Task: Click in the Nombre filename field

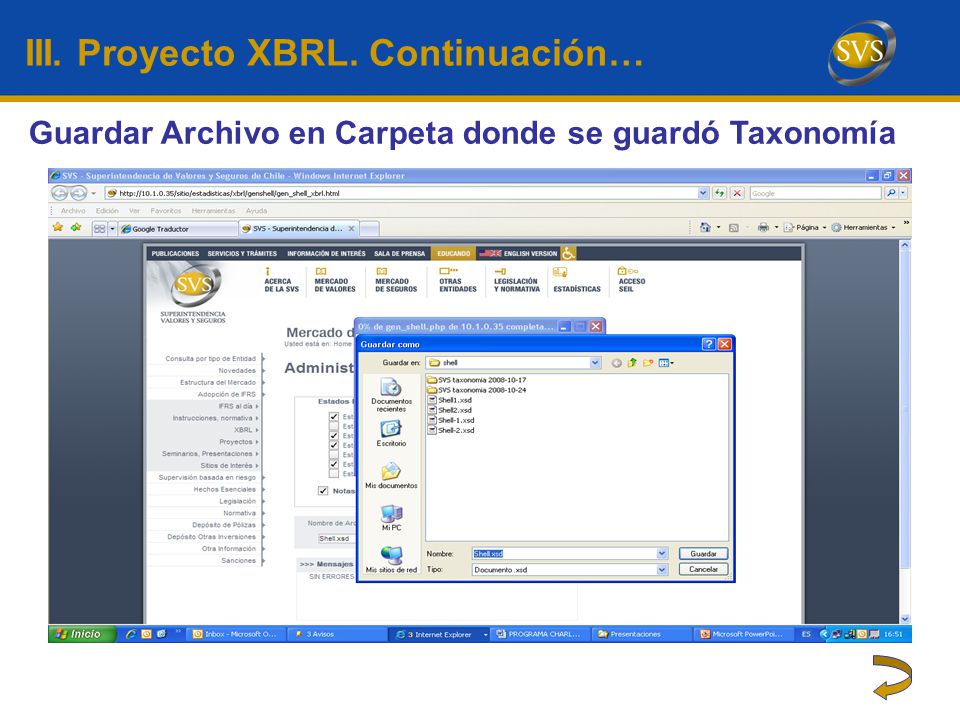Action: pos(564,553)
